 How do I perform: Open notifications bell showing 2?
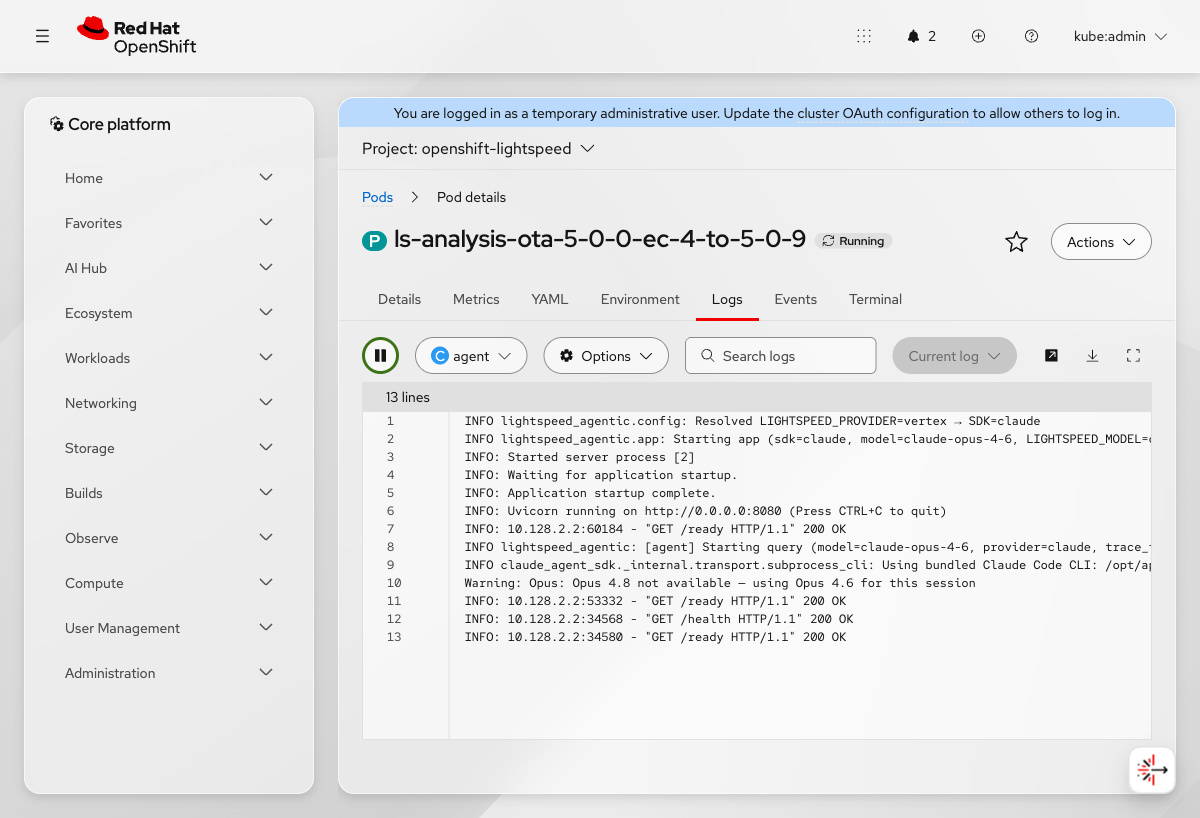[922, 36]
